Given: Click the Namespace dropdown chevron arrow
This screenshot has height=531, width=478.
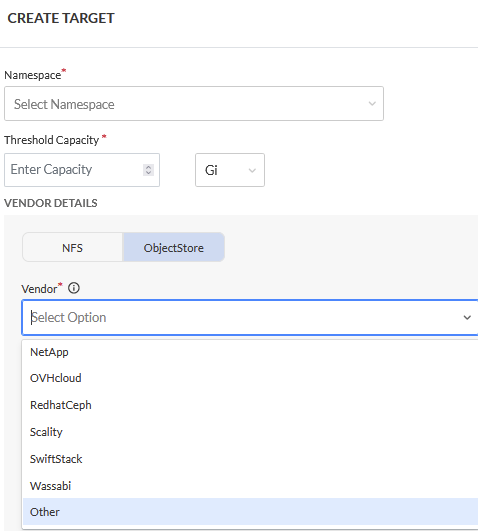Looking at the screenshot, I should 372,104.
